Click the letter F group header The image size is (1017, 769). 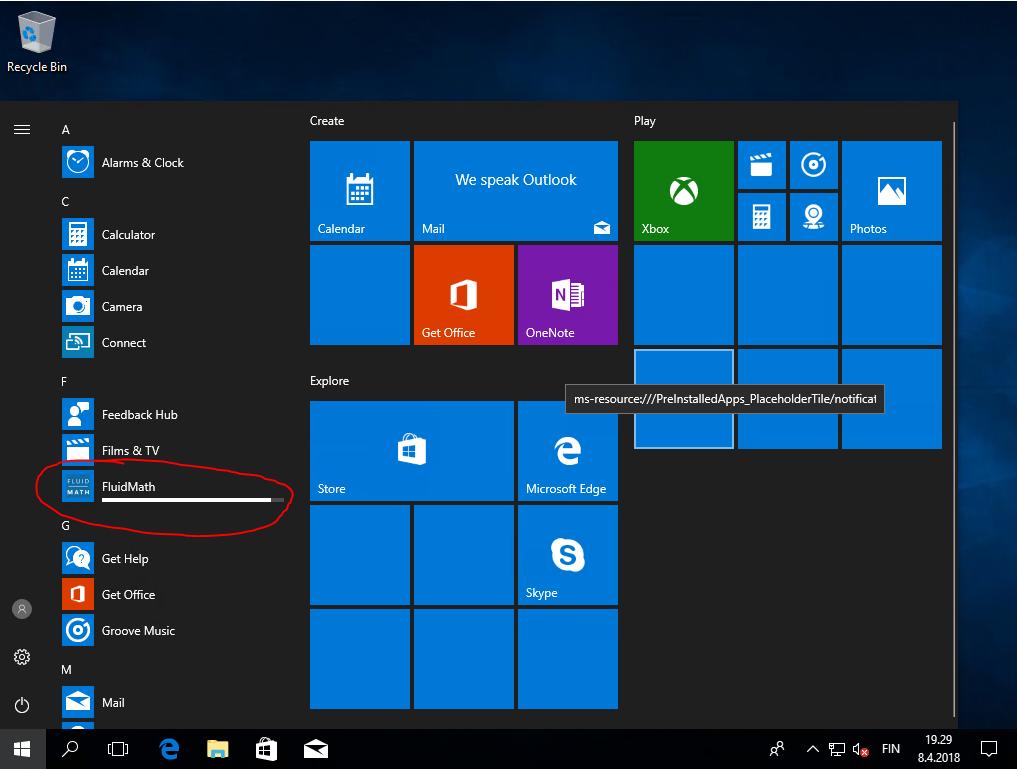[x=64, y=381]
